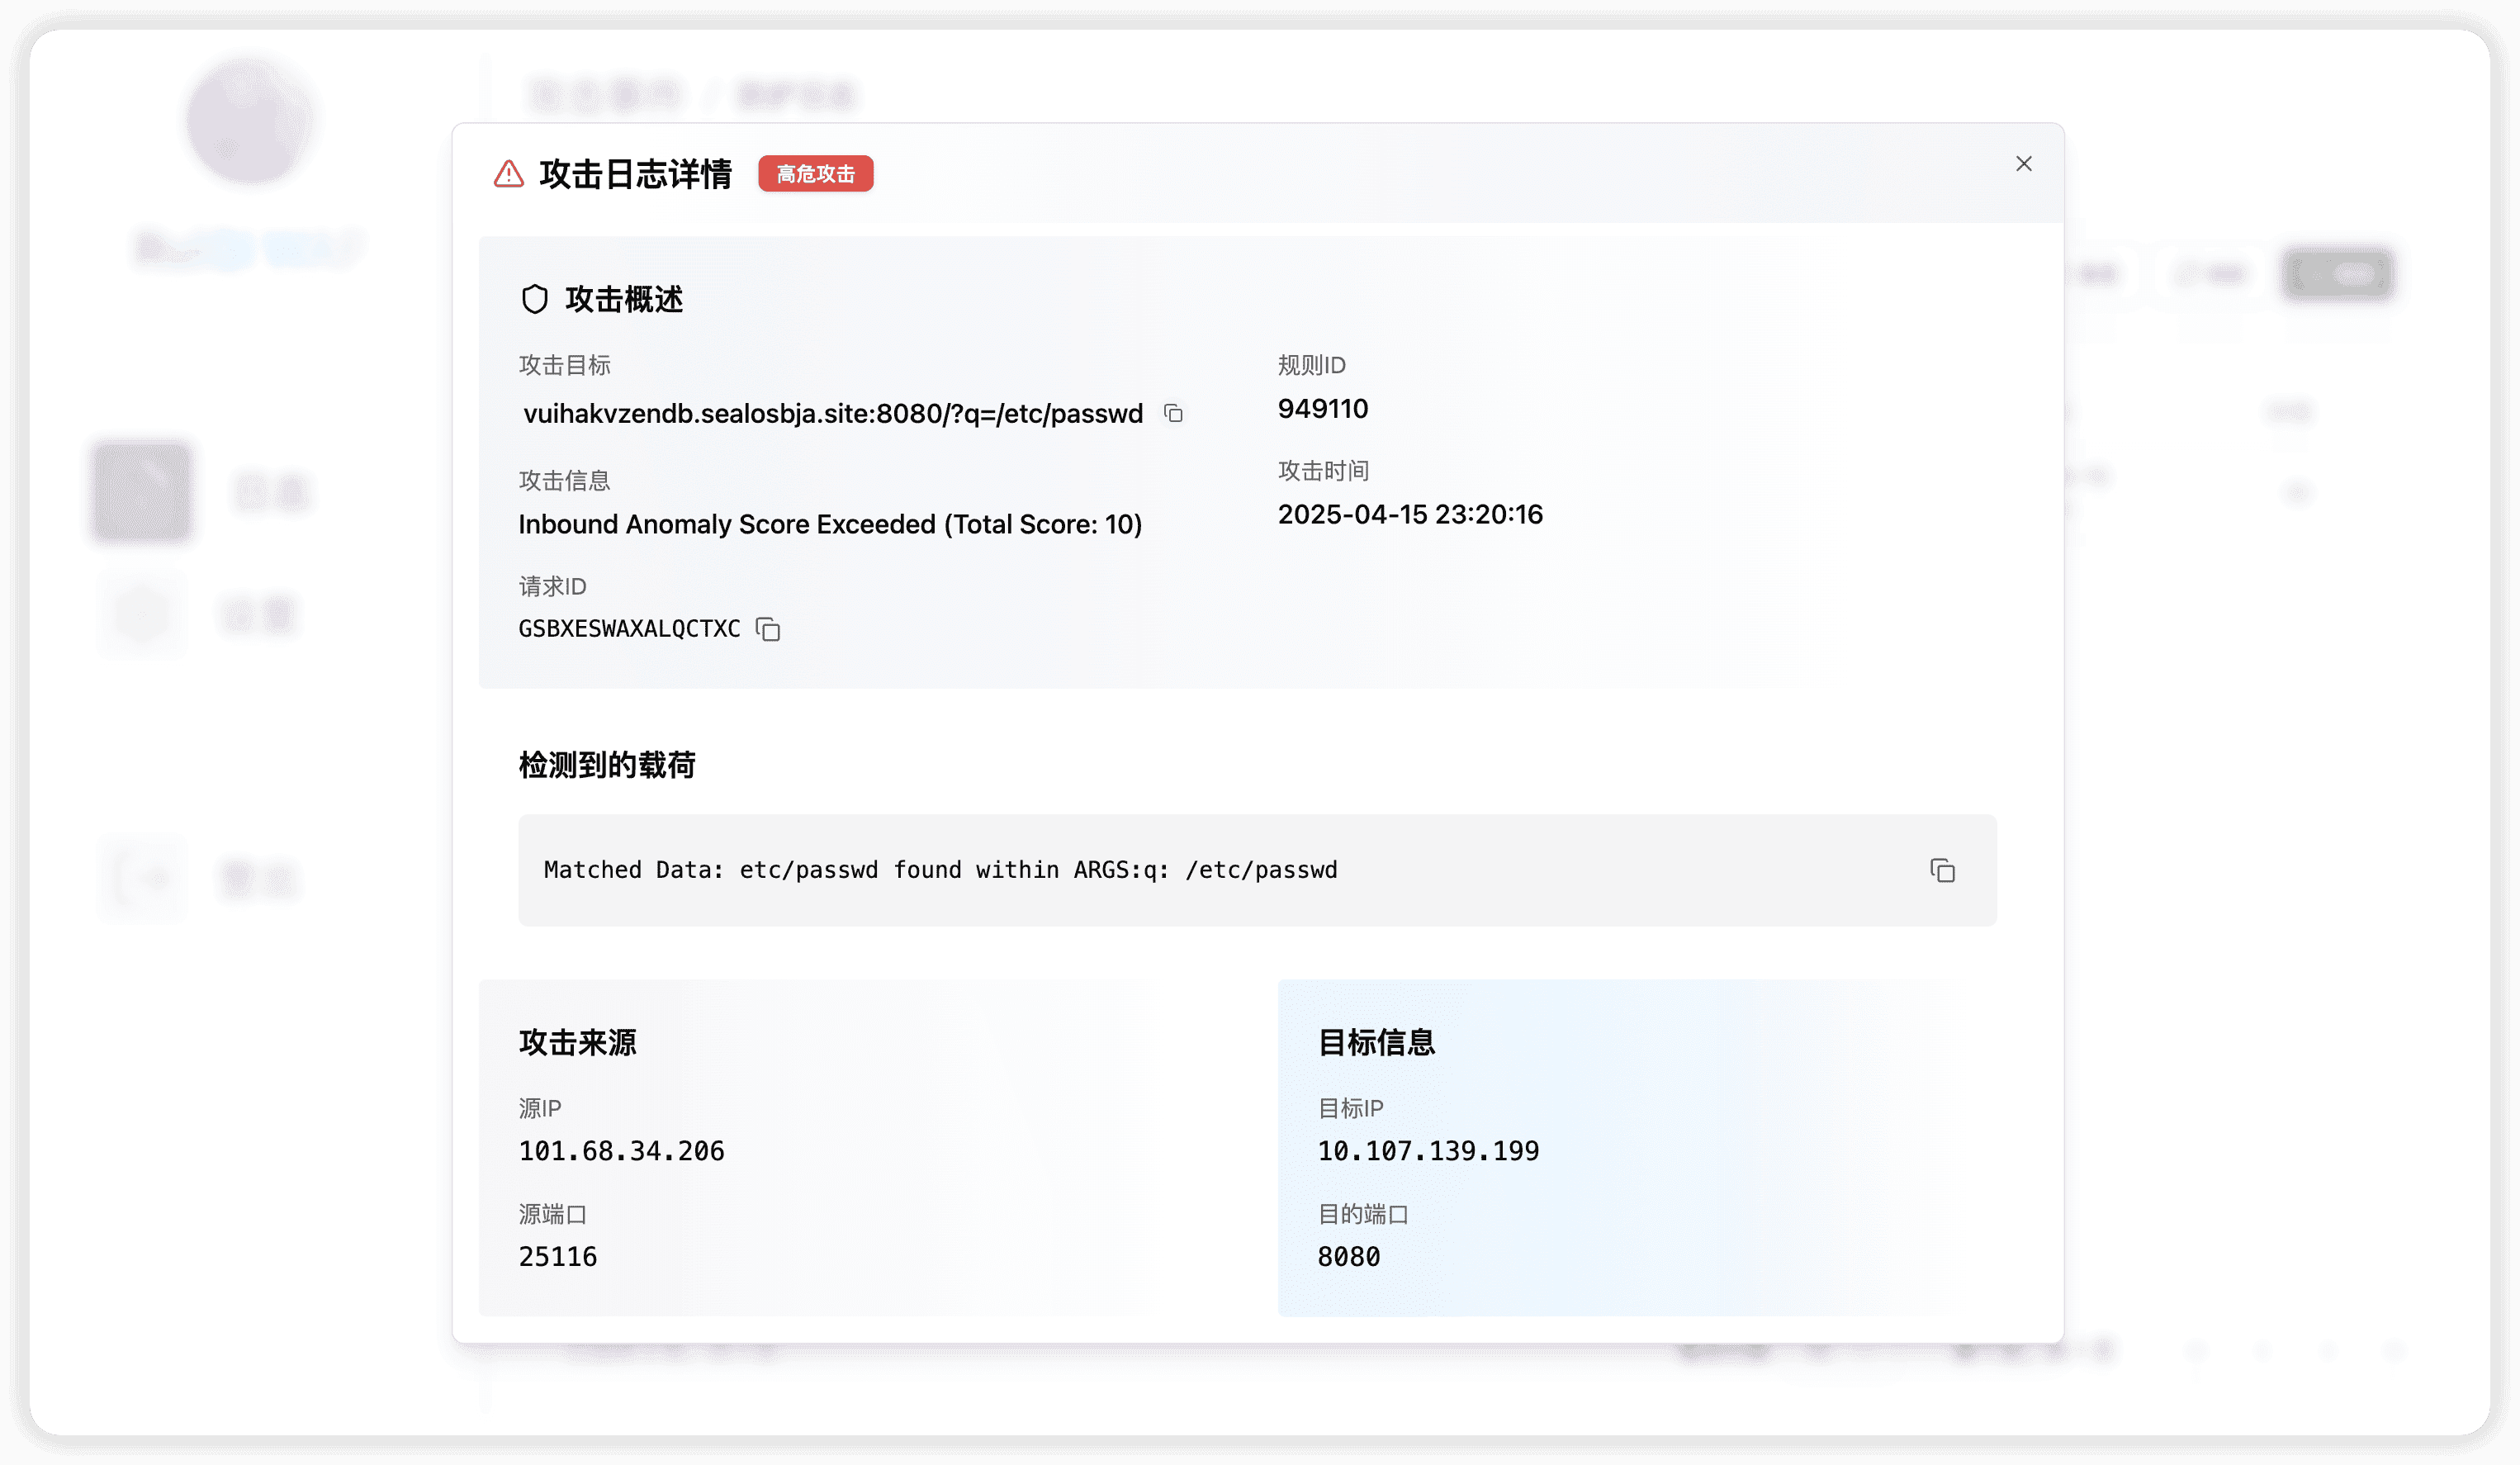Click the 攻击时间 field label
Viewport: 2520px width, 1465px height.
tap(1323, 471)
